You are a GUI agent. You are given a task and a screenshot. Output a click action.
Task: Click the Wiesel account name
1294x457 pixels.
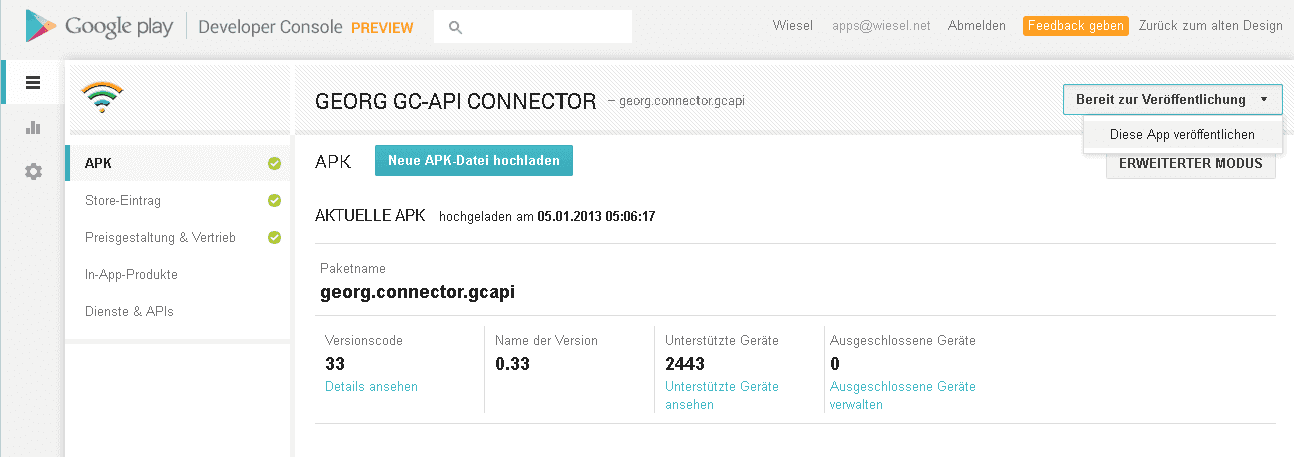coord(793,26)
